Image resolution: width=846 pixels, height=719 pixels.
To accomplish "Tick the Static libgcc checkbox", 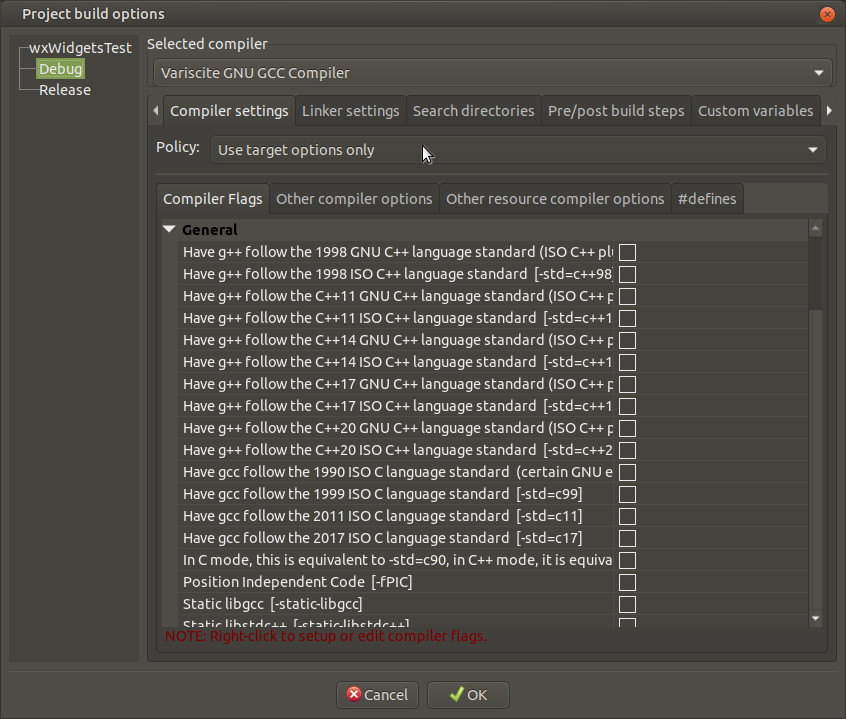I will pyautogui.click(x=627, y=604).
